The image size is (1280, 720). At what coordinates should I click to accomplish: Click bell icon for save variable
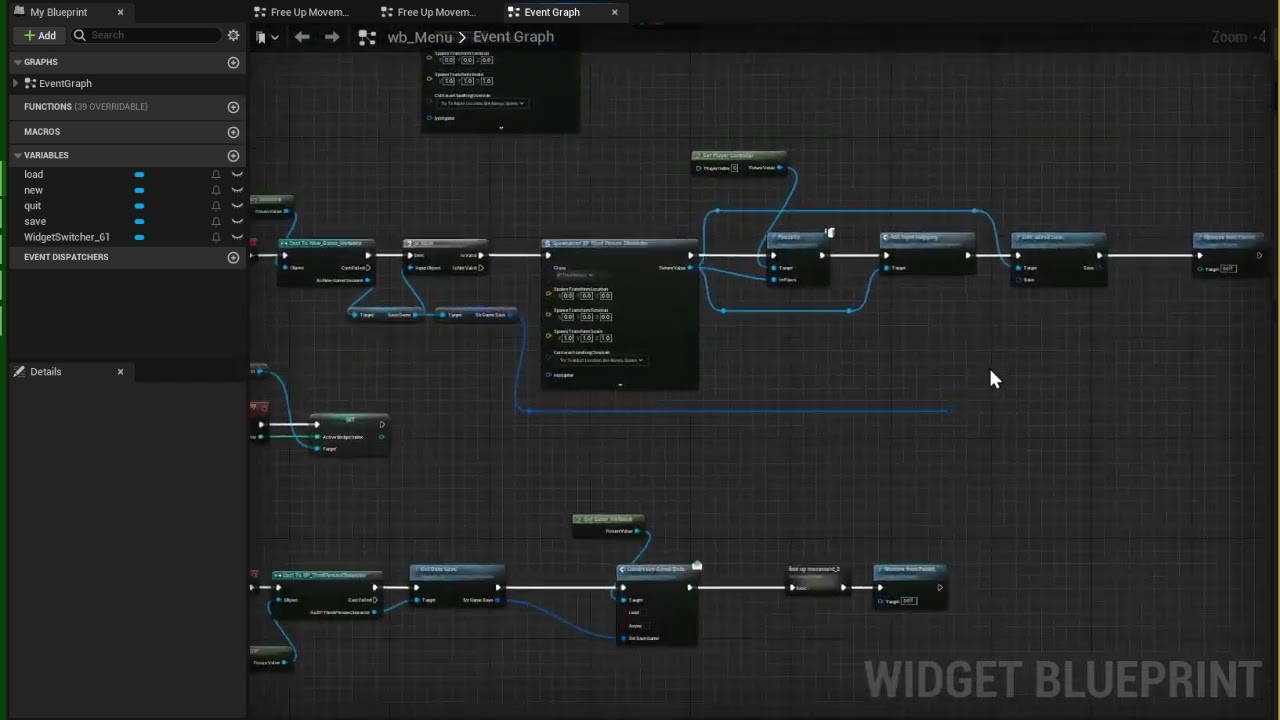click(x=215, y=222)
